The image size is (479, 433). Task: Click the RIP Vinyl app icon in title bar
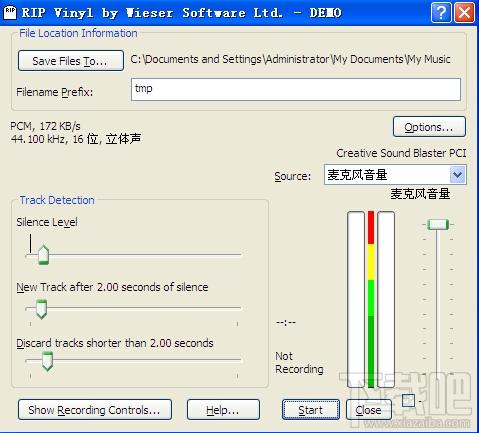[x=10, y=13]
